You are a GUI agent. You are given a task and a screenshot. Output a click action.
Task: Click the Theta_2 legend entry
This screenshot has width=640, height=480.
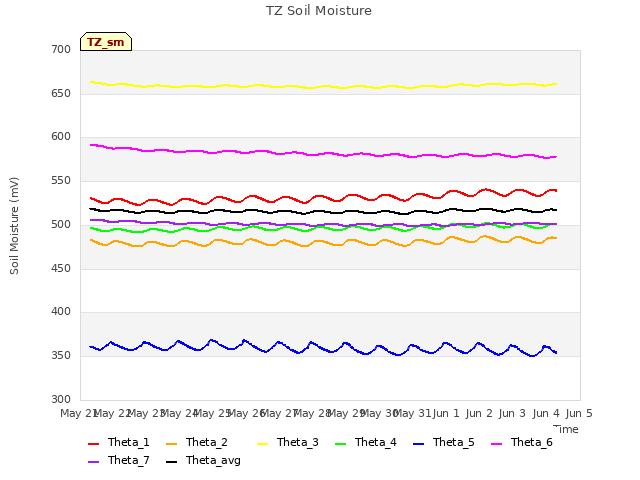(197, 442)
